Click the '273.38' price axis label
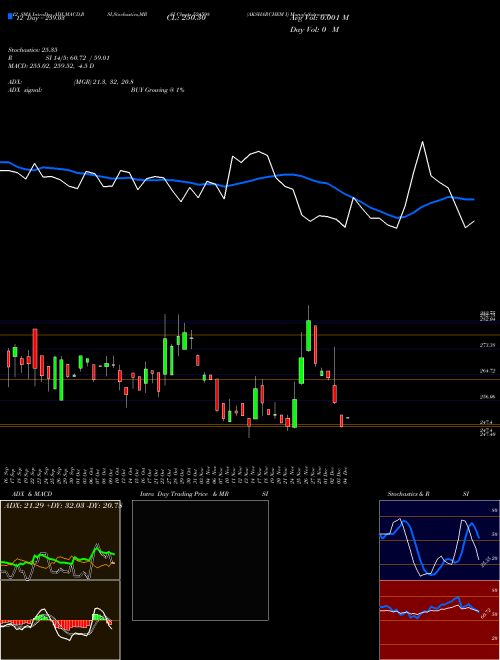The height and width of the screenshot is (660, 500). pos(487,345)
